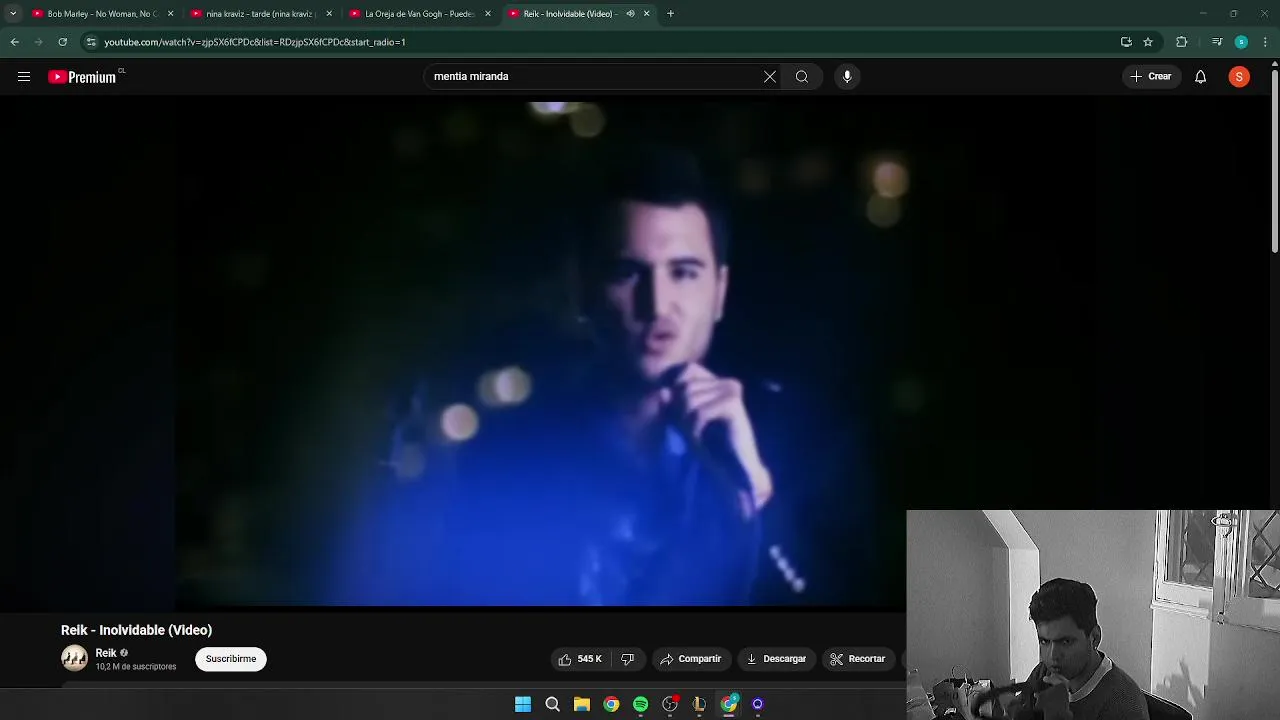Bookmark this page with the star
1280x720 pixels.
pyautogui.click(x=1148, y=42)
